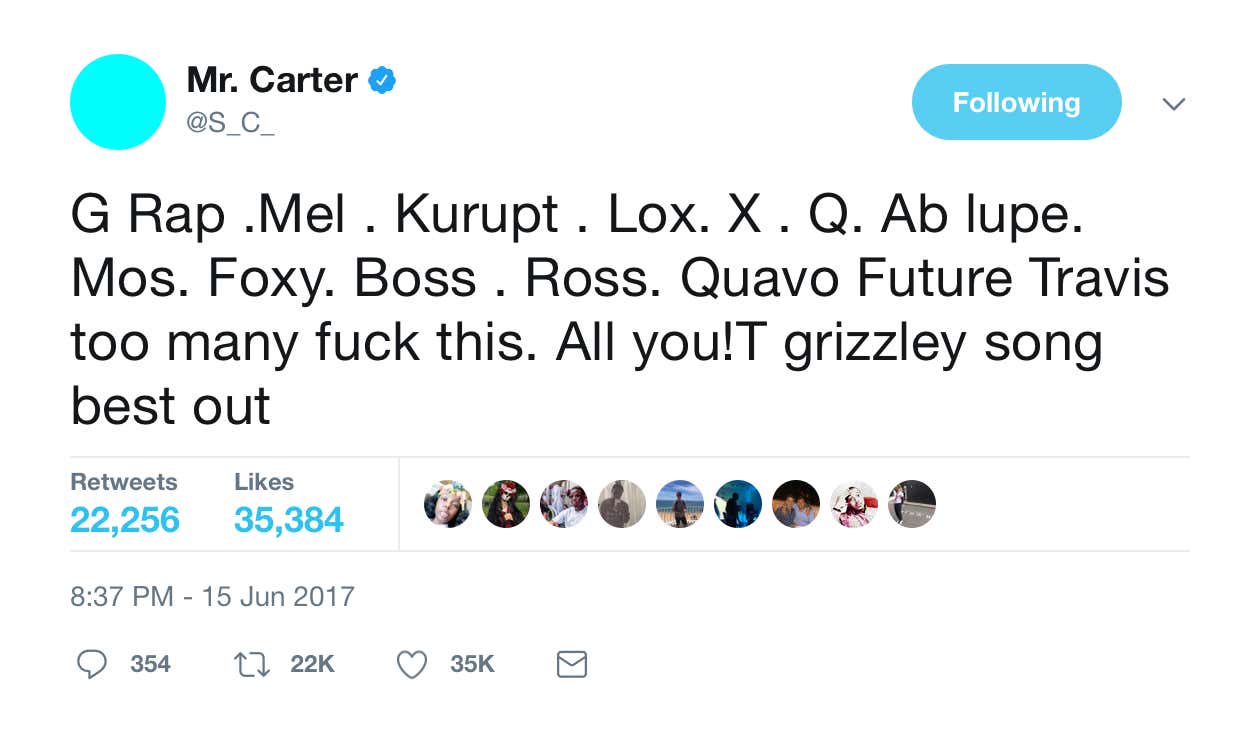The width and height of the screenshot is (1258, 740).
Task: Click the blue verified badge
Action: point(382,81)
